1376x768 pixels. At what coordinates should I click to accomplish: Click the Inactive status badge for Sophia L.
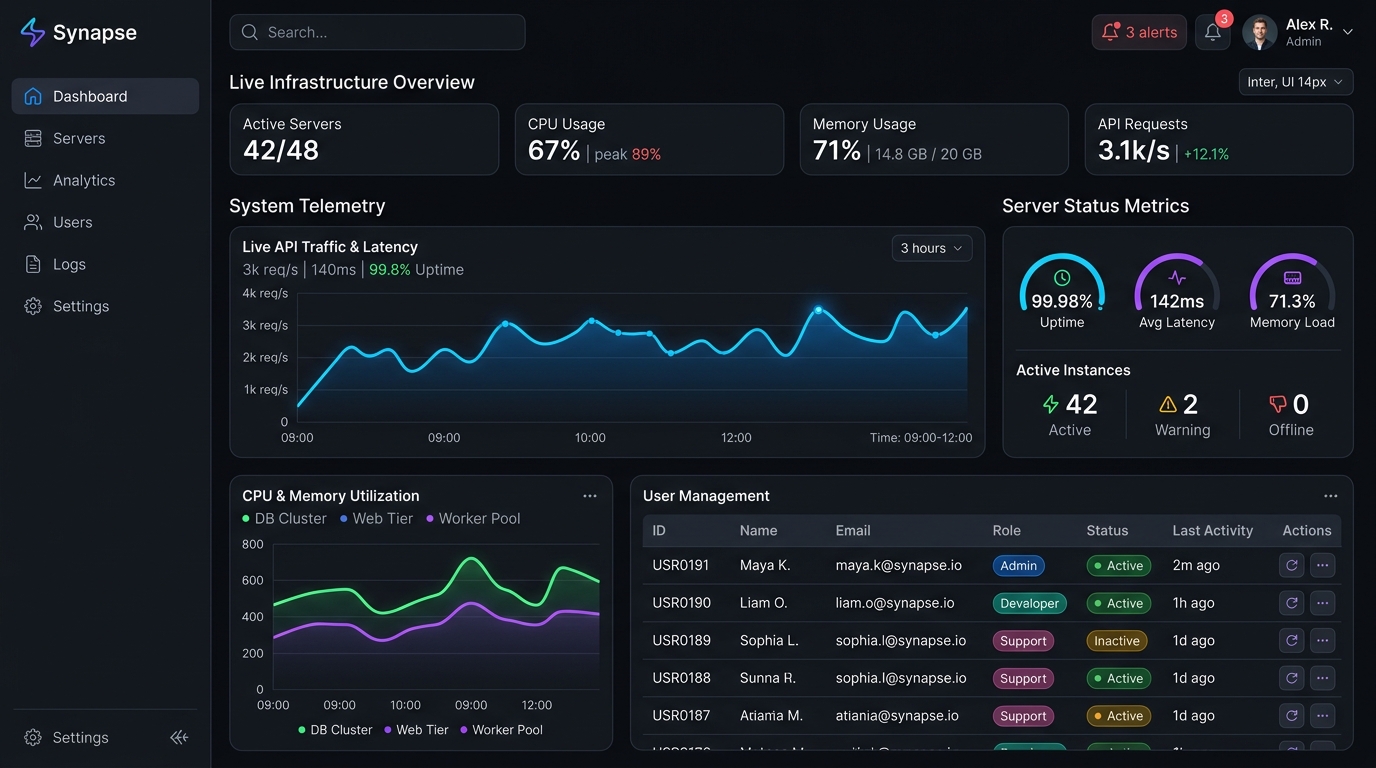tap(1117, 641)
